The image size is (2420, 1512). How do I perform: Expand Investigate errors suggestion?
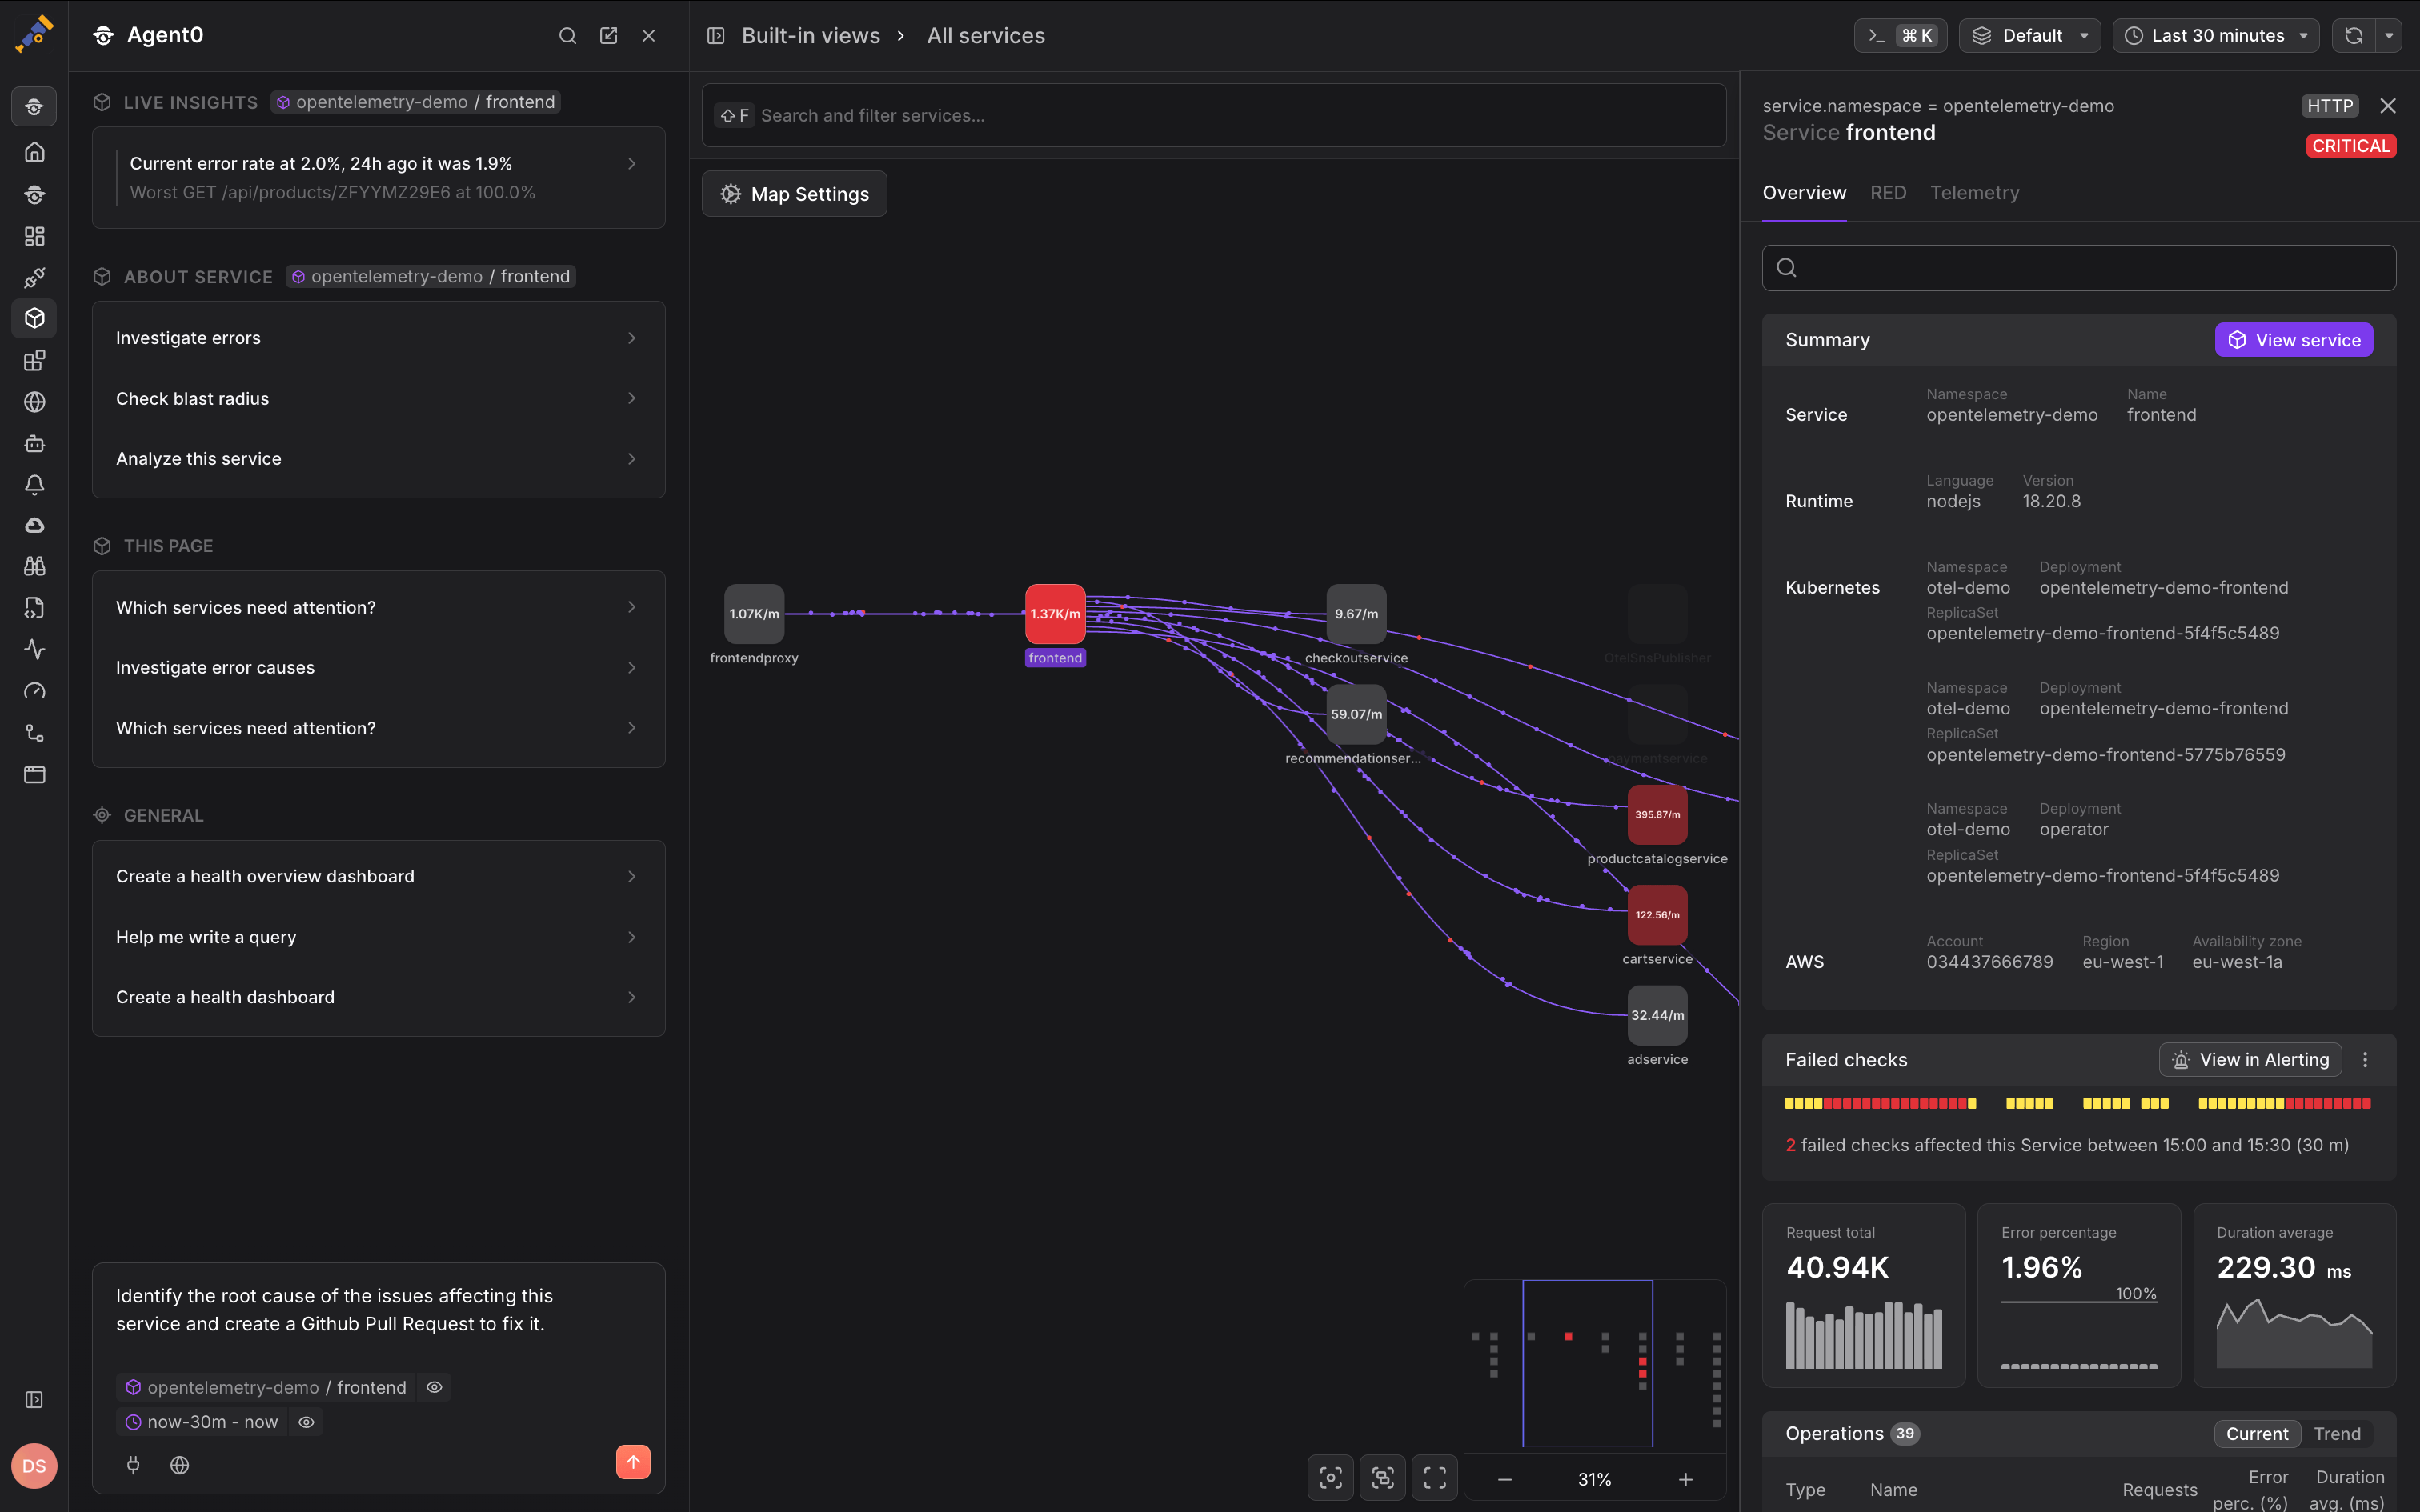379,338
